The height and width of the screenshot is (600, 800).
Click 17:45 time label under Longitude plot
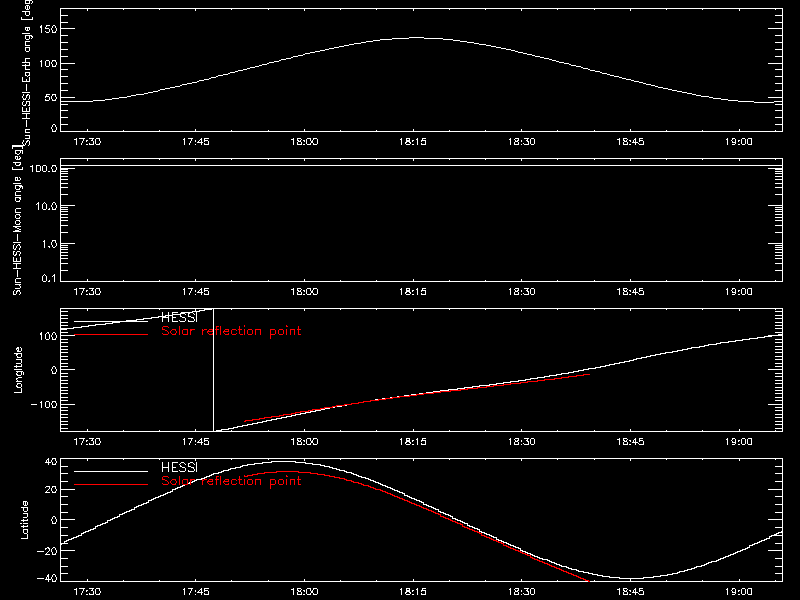(195, 442)
